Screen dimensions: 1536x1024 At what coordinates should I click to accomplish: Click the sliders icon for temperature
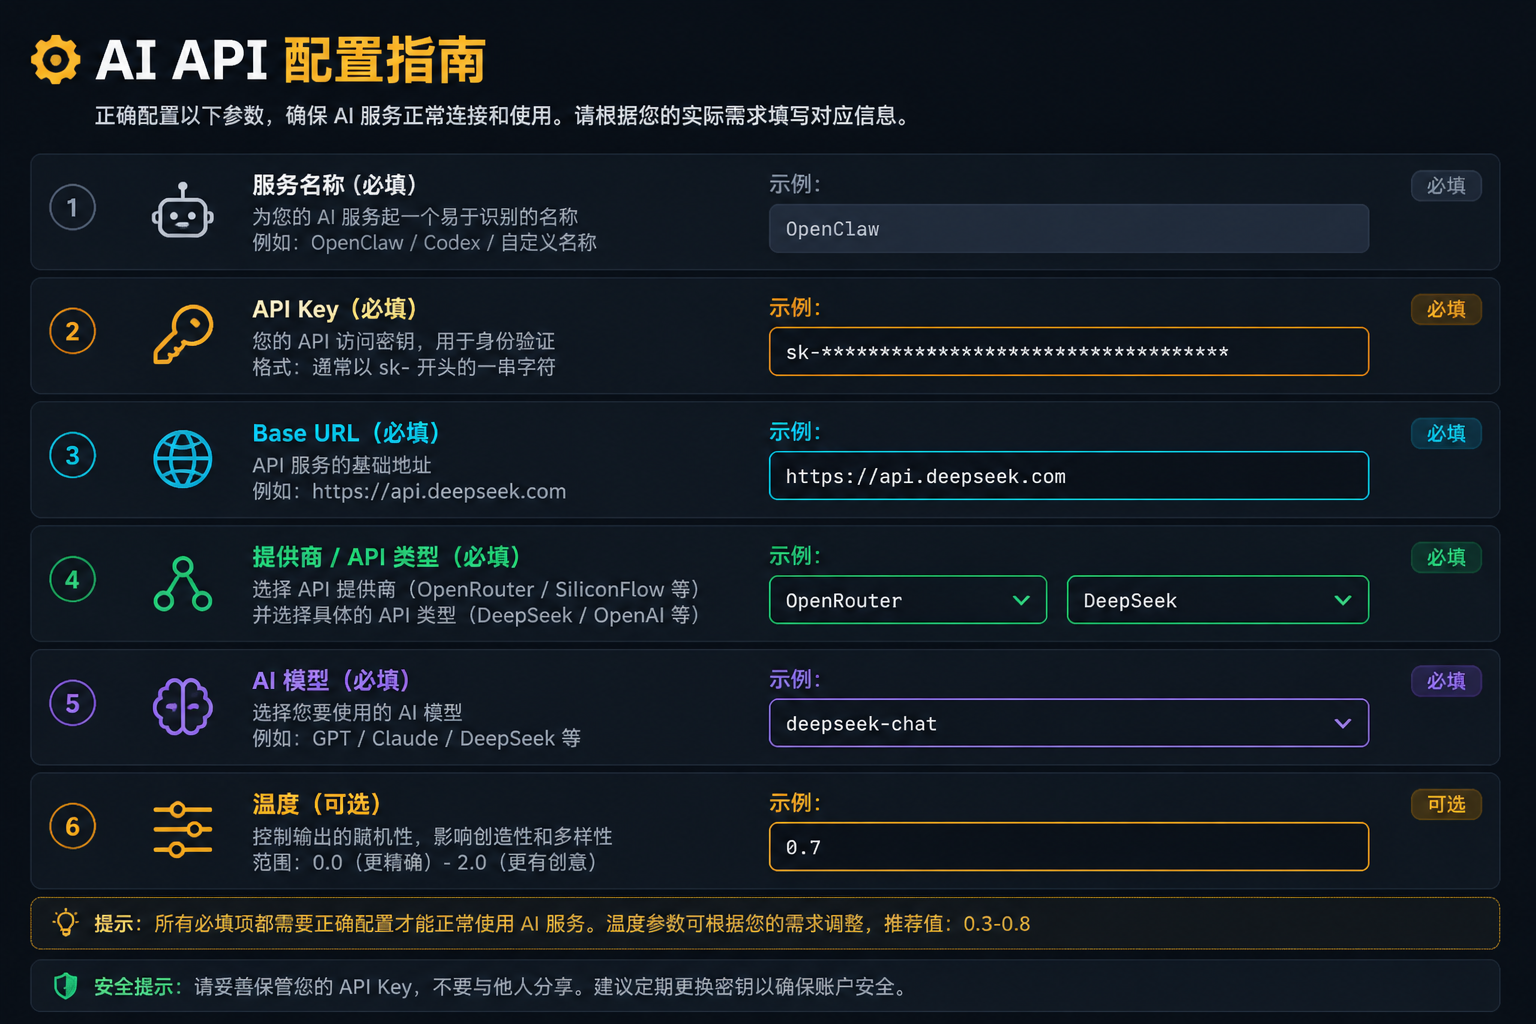183,830
